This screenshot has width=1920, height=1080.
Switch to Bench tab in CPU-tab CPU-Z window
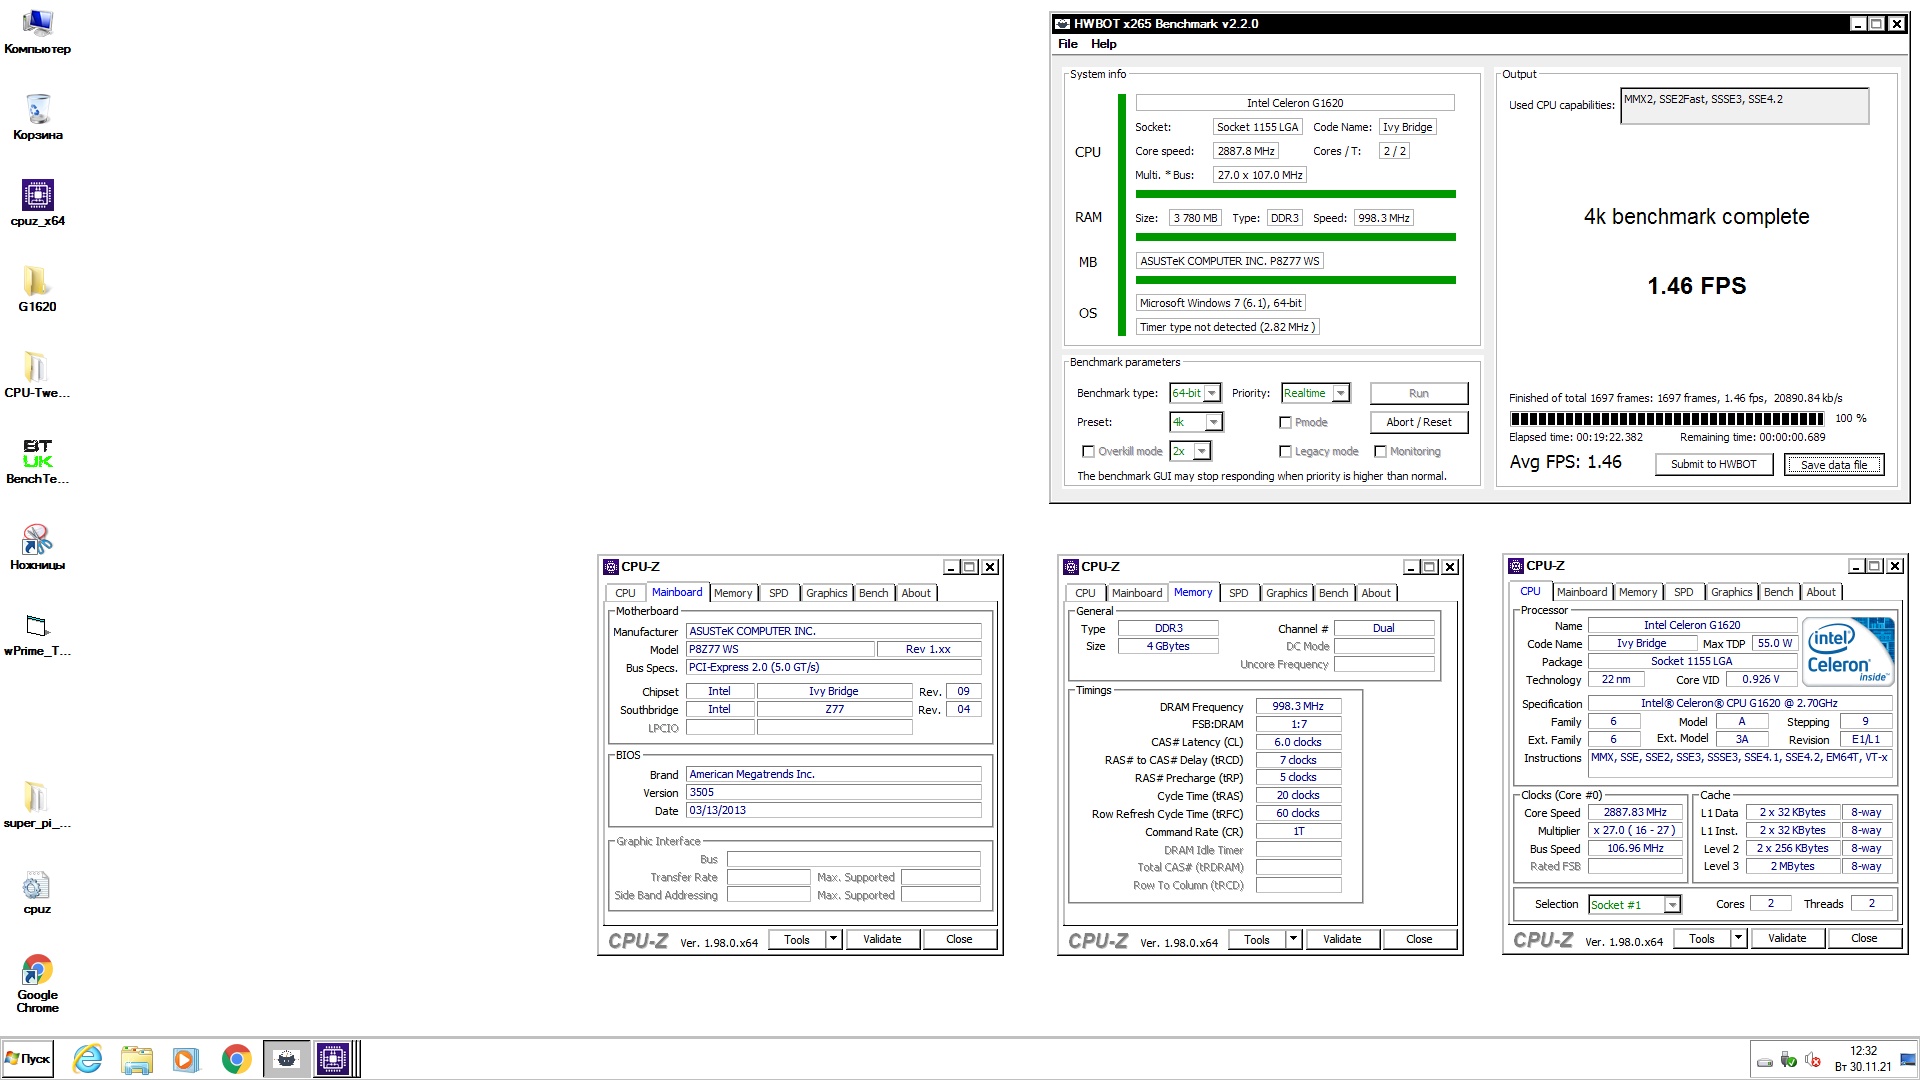[1778, 592]
